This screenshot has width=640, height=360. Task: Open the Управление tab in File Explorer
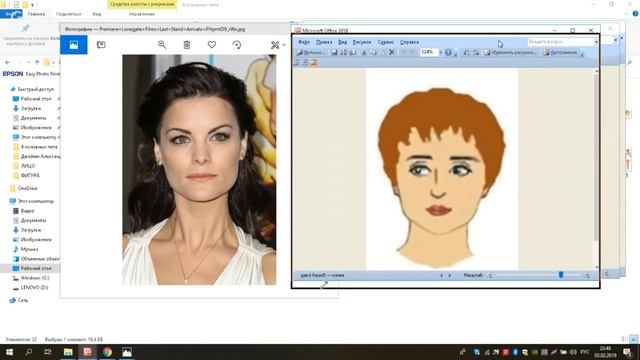142,14
